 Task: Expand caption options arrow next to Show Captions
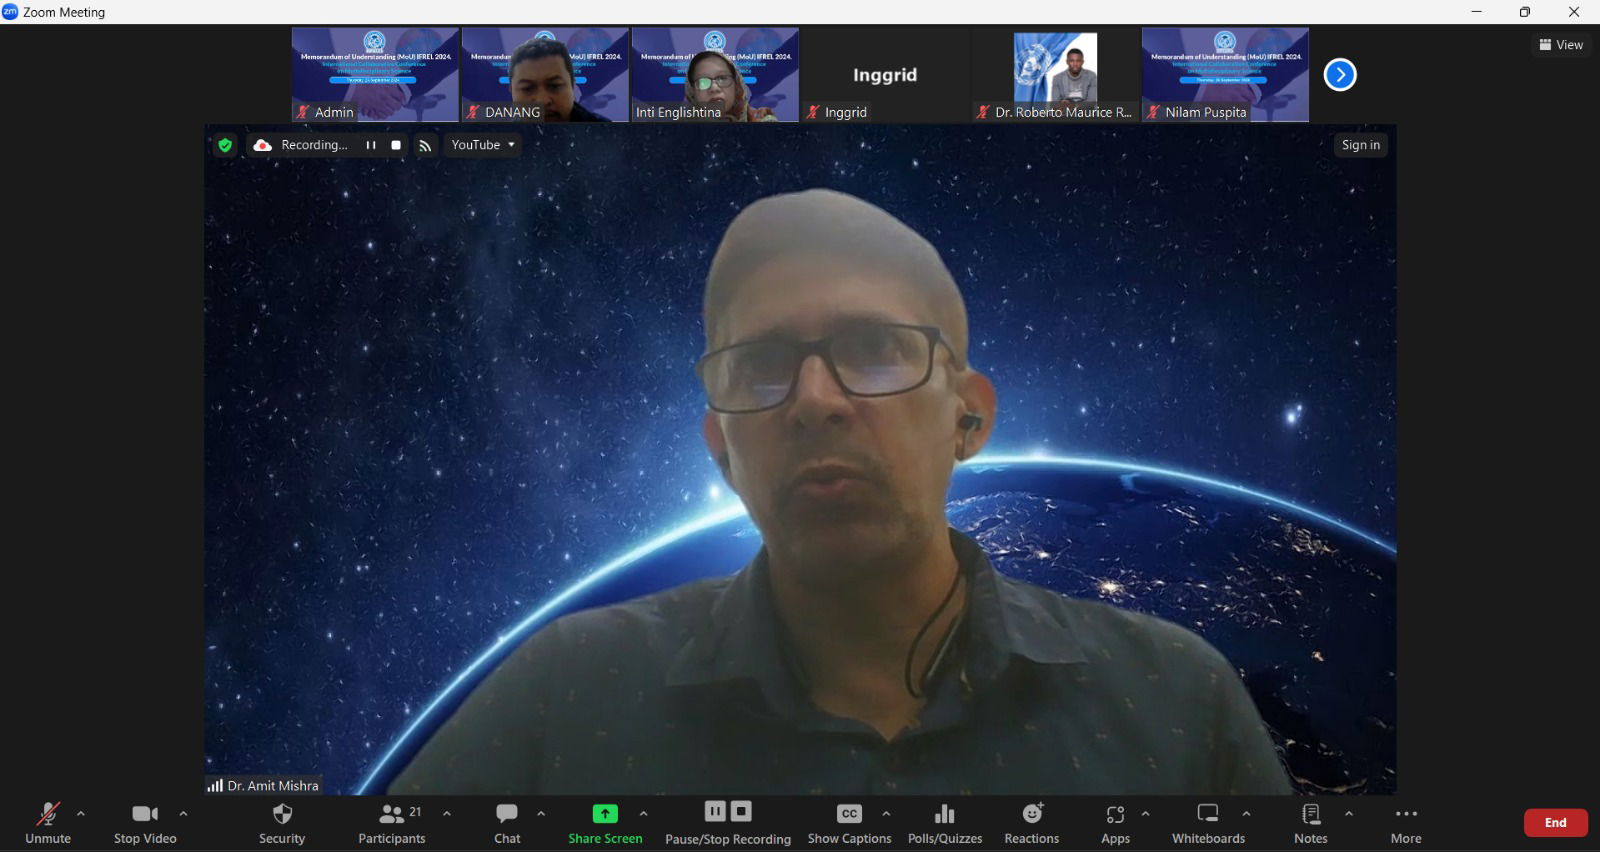(886, 814)
